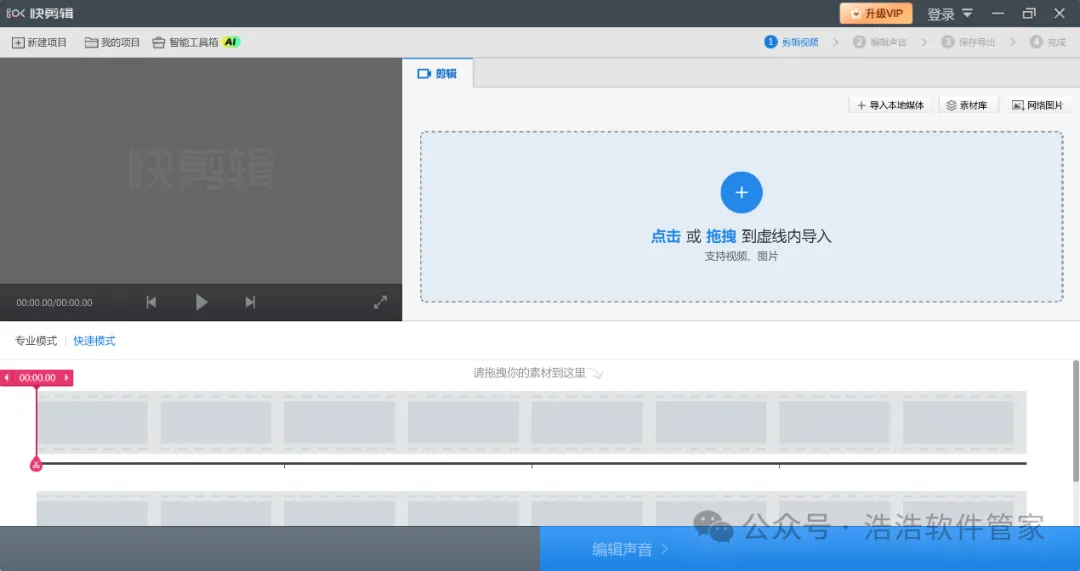Click the blue 点击 link text
This screenshot has height=571, width=1080.
[665, 236]
